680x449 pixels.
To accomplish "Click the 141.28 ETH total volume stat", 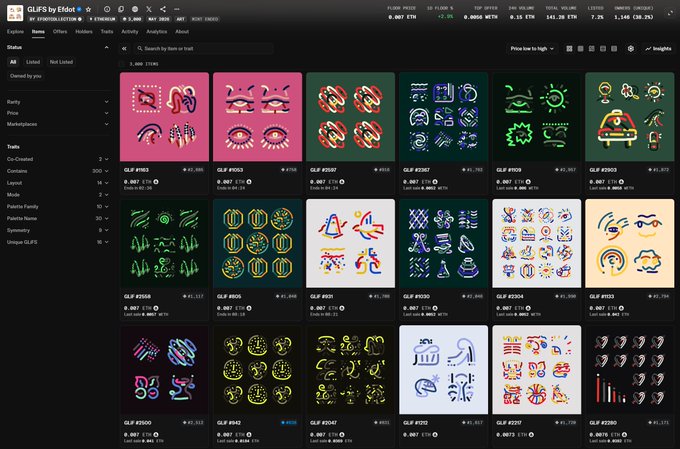I will point(561,17).
